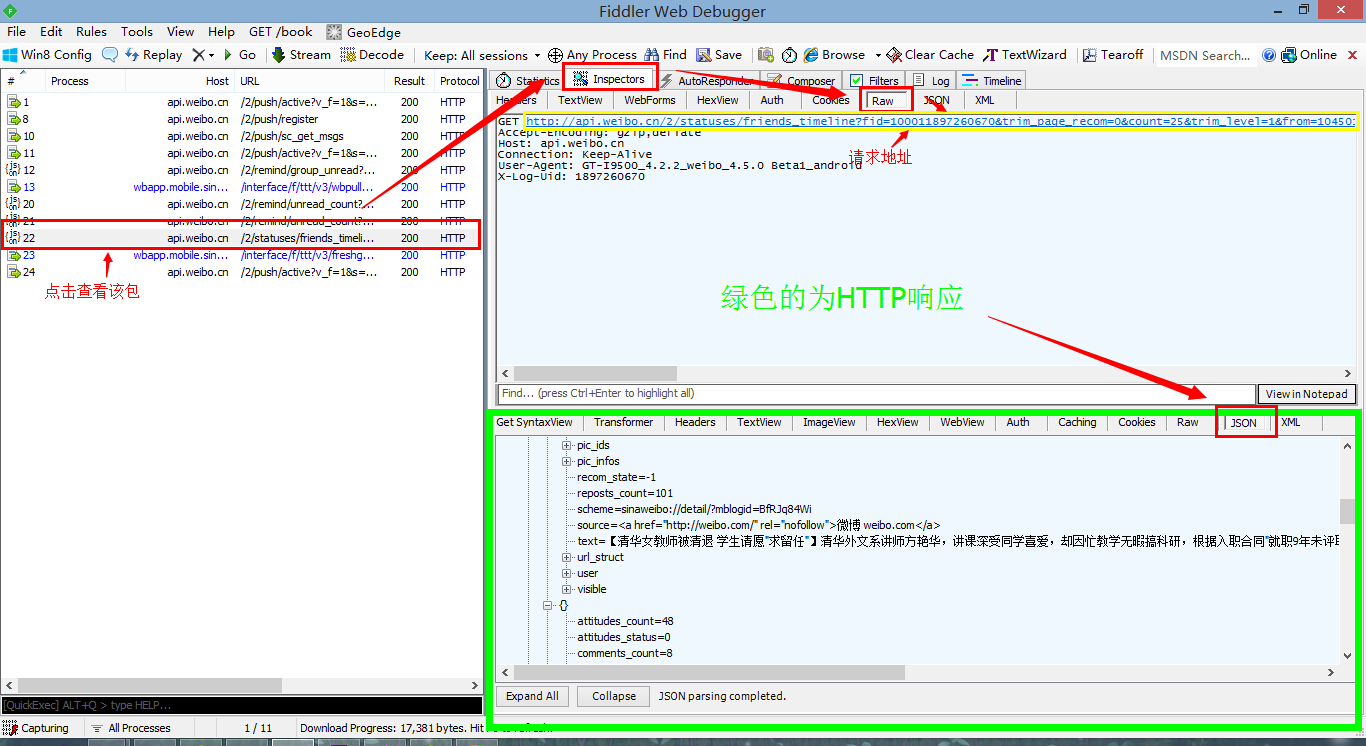Click the timer stopwatch toolbar icon

click(x=789, y=55)
